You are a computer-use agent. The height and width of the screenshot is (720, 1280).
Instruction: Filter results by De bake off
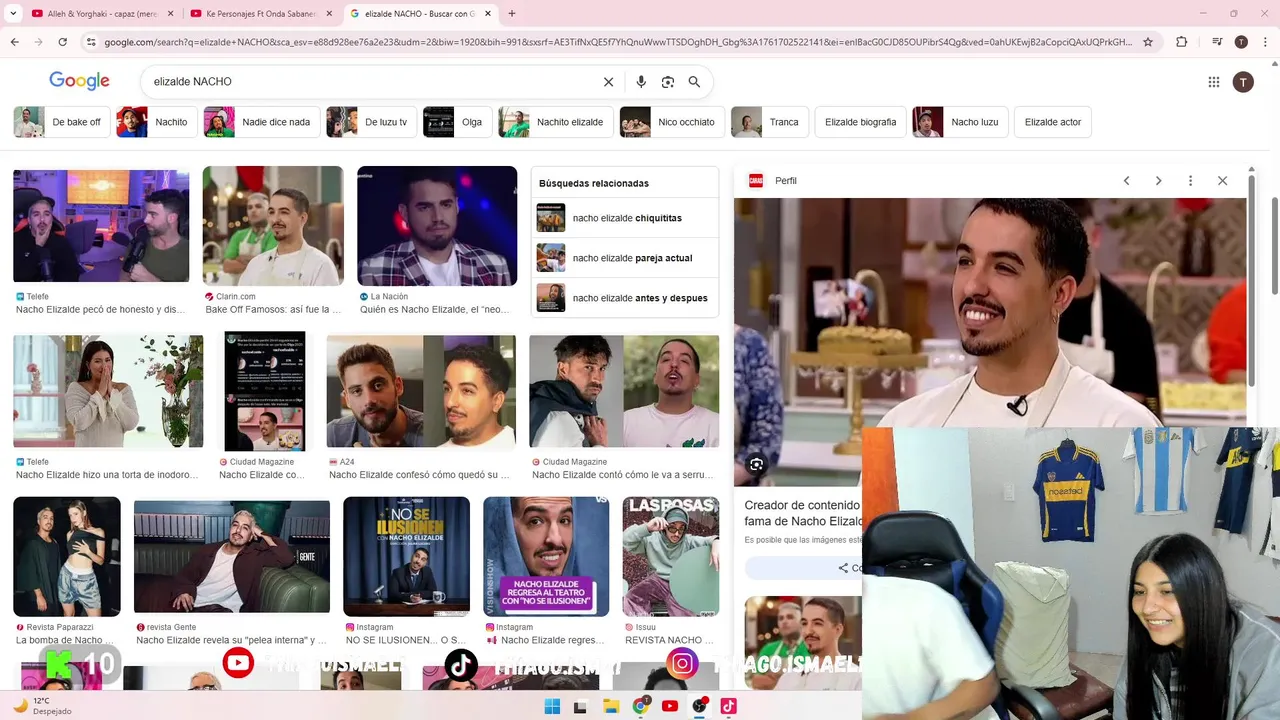(x=61, y=122)
